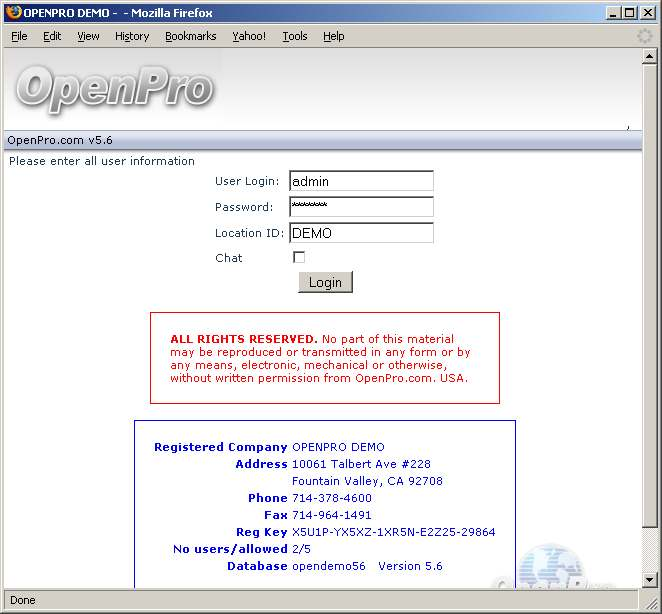The image size is (662, 614).
Task: Click the scrollbar up arrow
Action: click(x=649, y=57)
